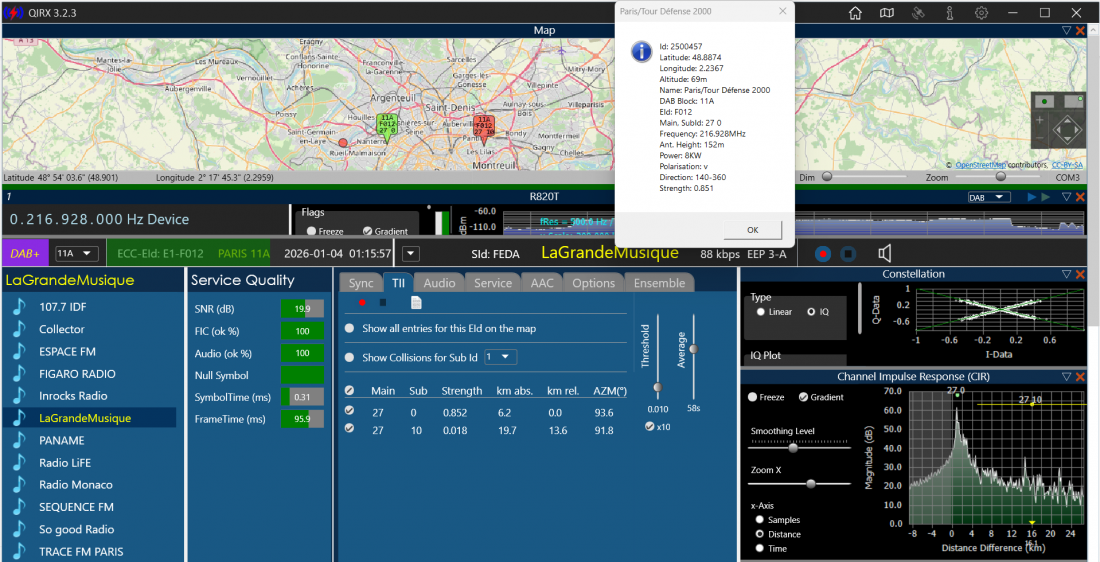Close the R820T panel with orange X

coord(1080,197)
